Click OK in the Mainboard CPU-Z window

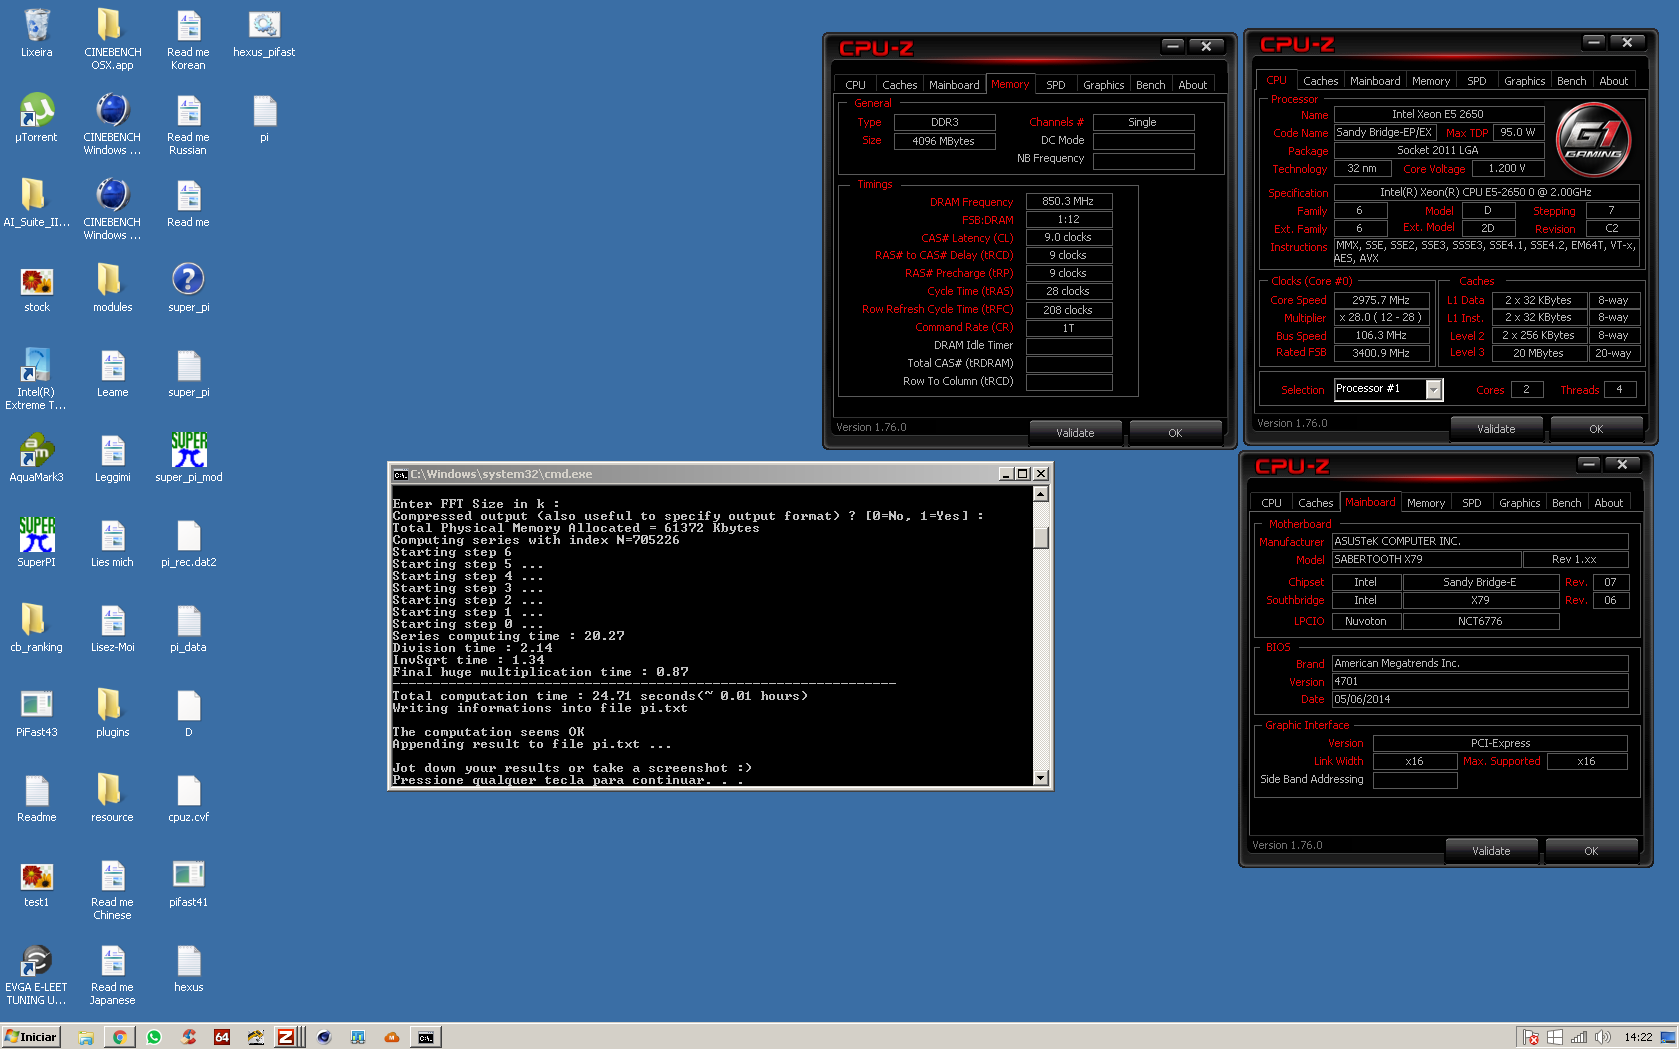point(1591,851)
